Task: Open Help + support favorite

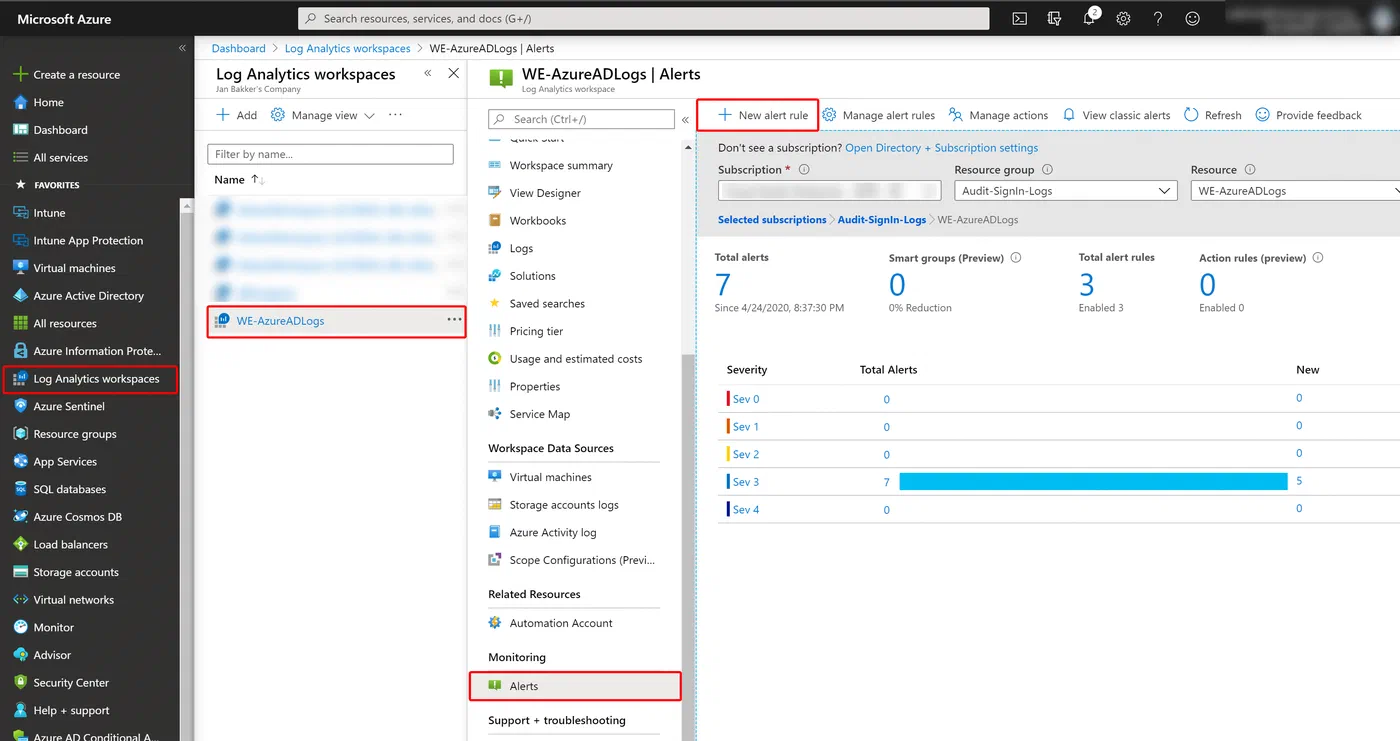Action: 71,711
